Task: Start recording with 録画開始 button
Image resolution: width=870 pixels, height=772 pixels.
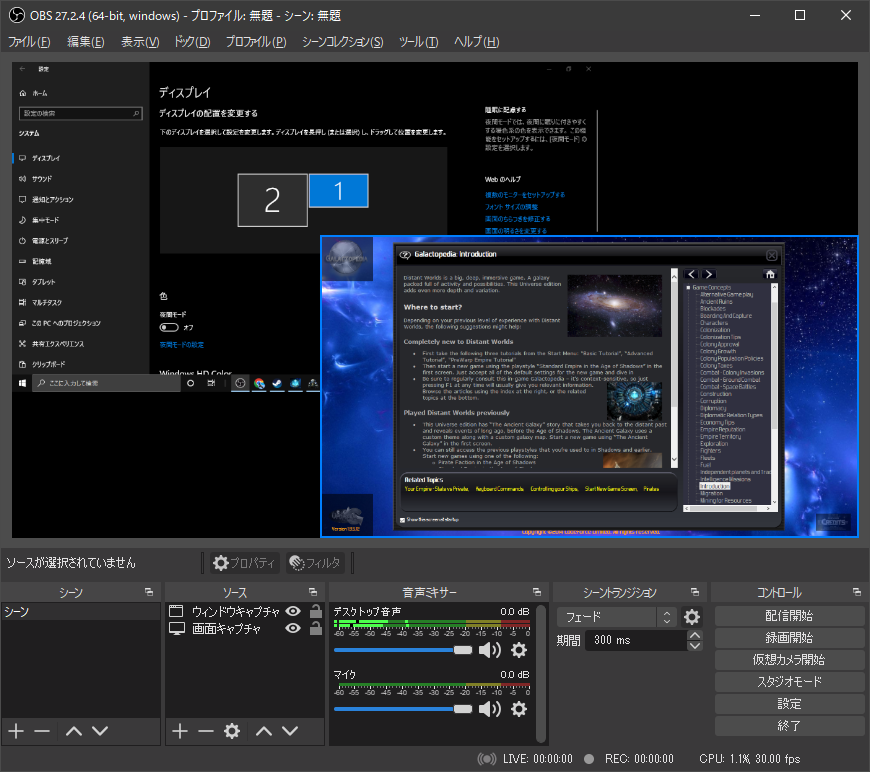Action: click(789, 637)
